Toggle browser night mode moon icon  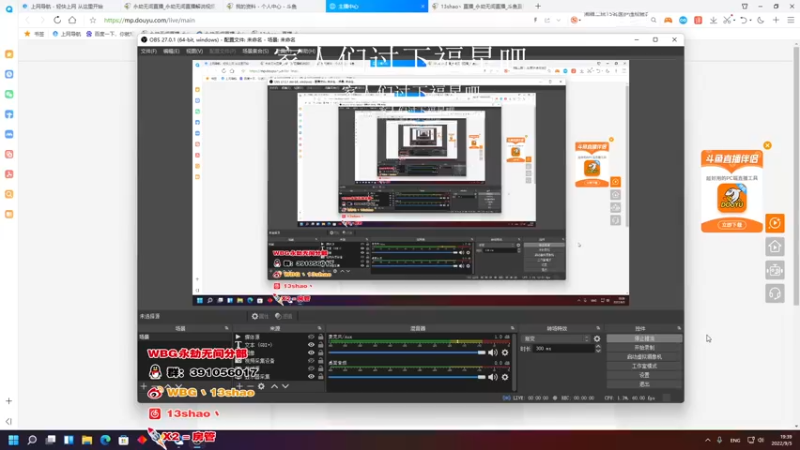(760, 20)
